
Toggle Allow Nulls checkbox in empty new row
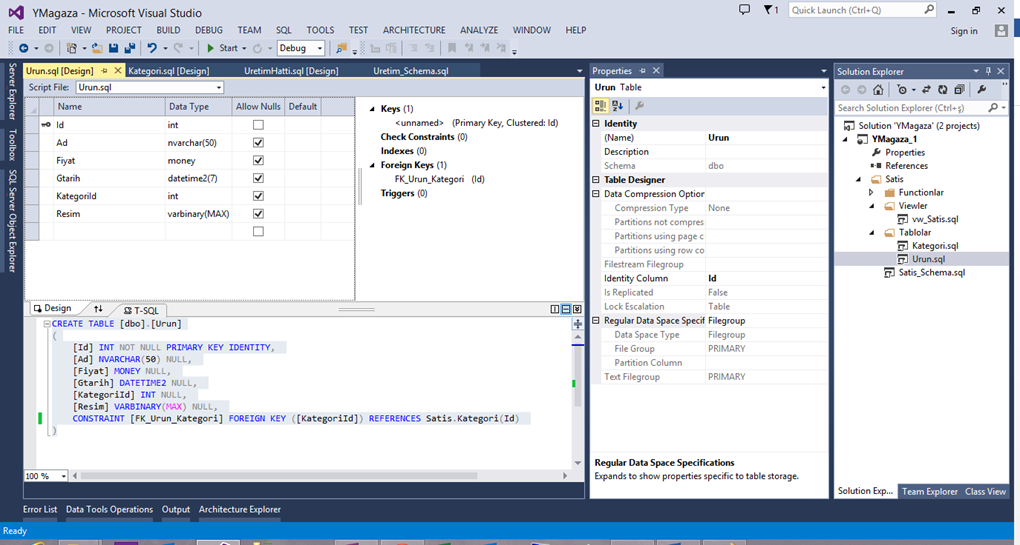(x=258, y=231)
